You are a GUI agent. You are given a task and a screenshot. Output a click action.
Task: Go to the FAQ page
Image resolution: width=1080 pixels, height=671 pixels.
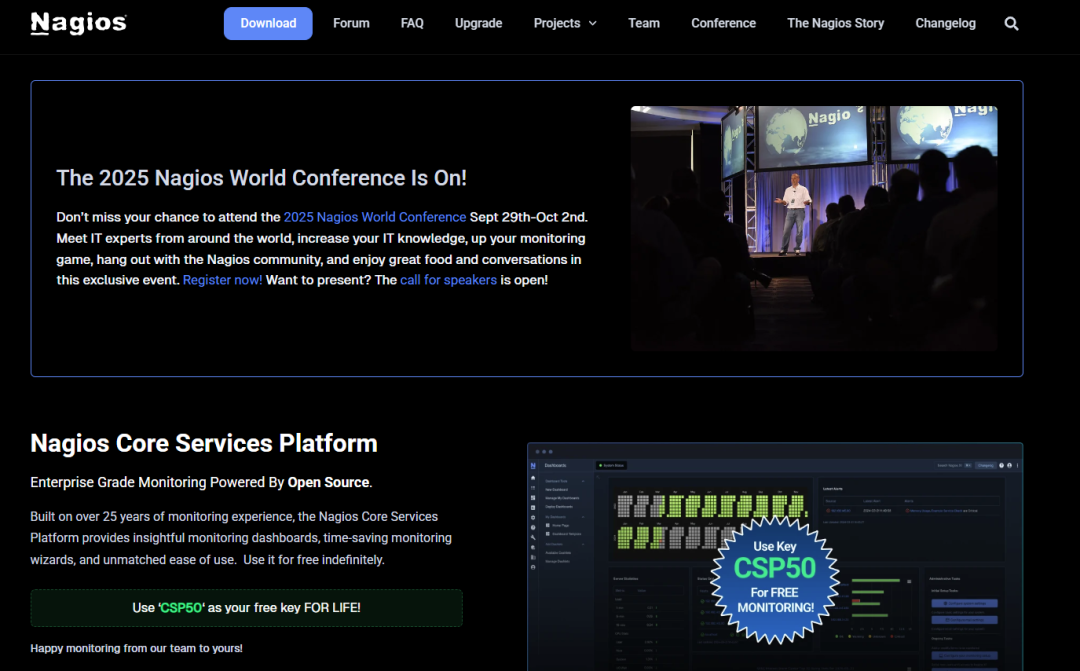click(412, 23)
